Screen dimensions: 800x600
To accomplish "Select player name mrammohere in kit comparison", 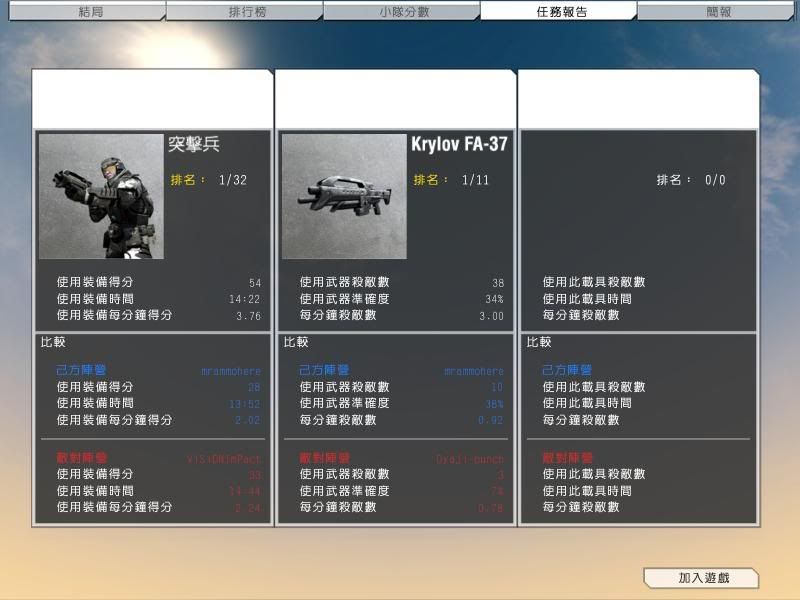I will 230,371.
